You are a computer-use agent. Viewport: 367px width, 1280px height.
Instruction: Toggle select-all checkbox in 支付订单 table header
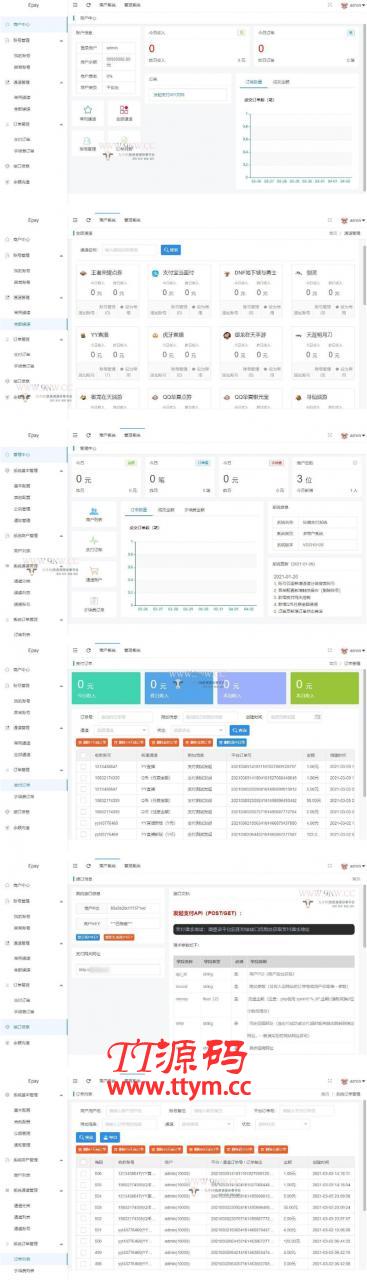point(82,754)
